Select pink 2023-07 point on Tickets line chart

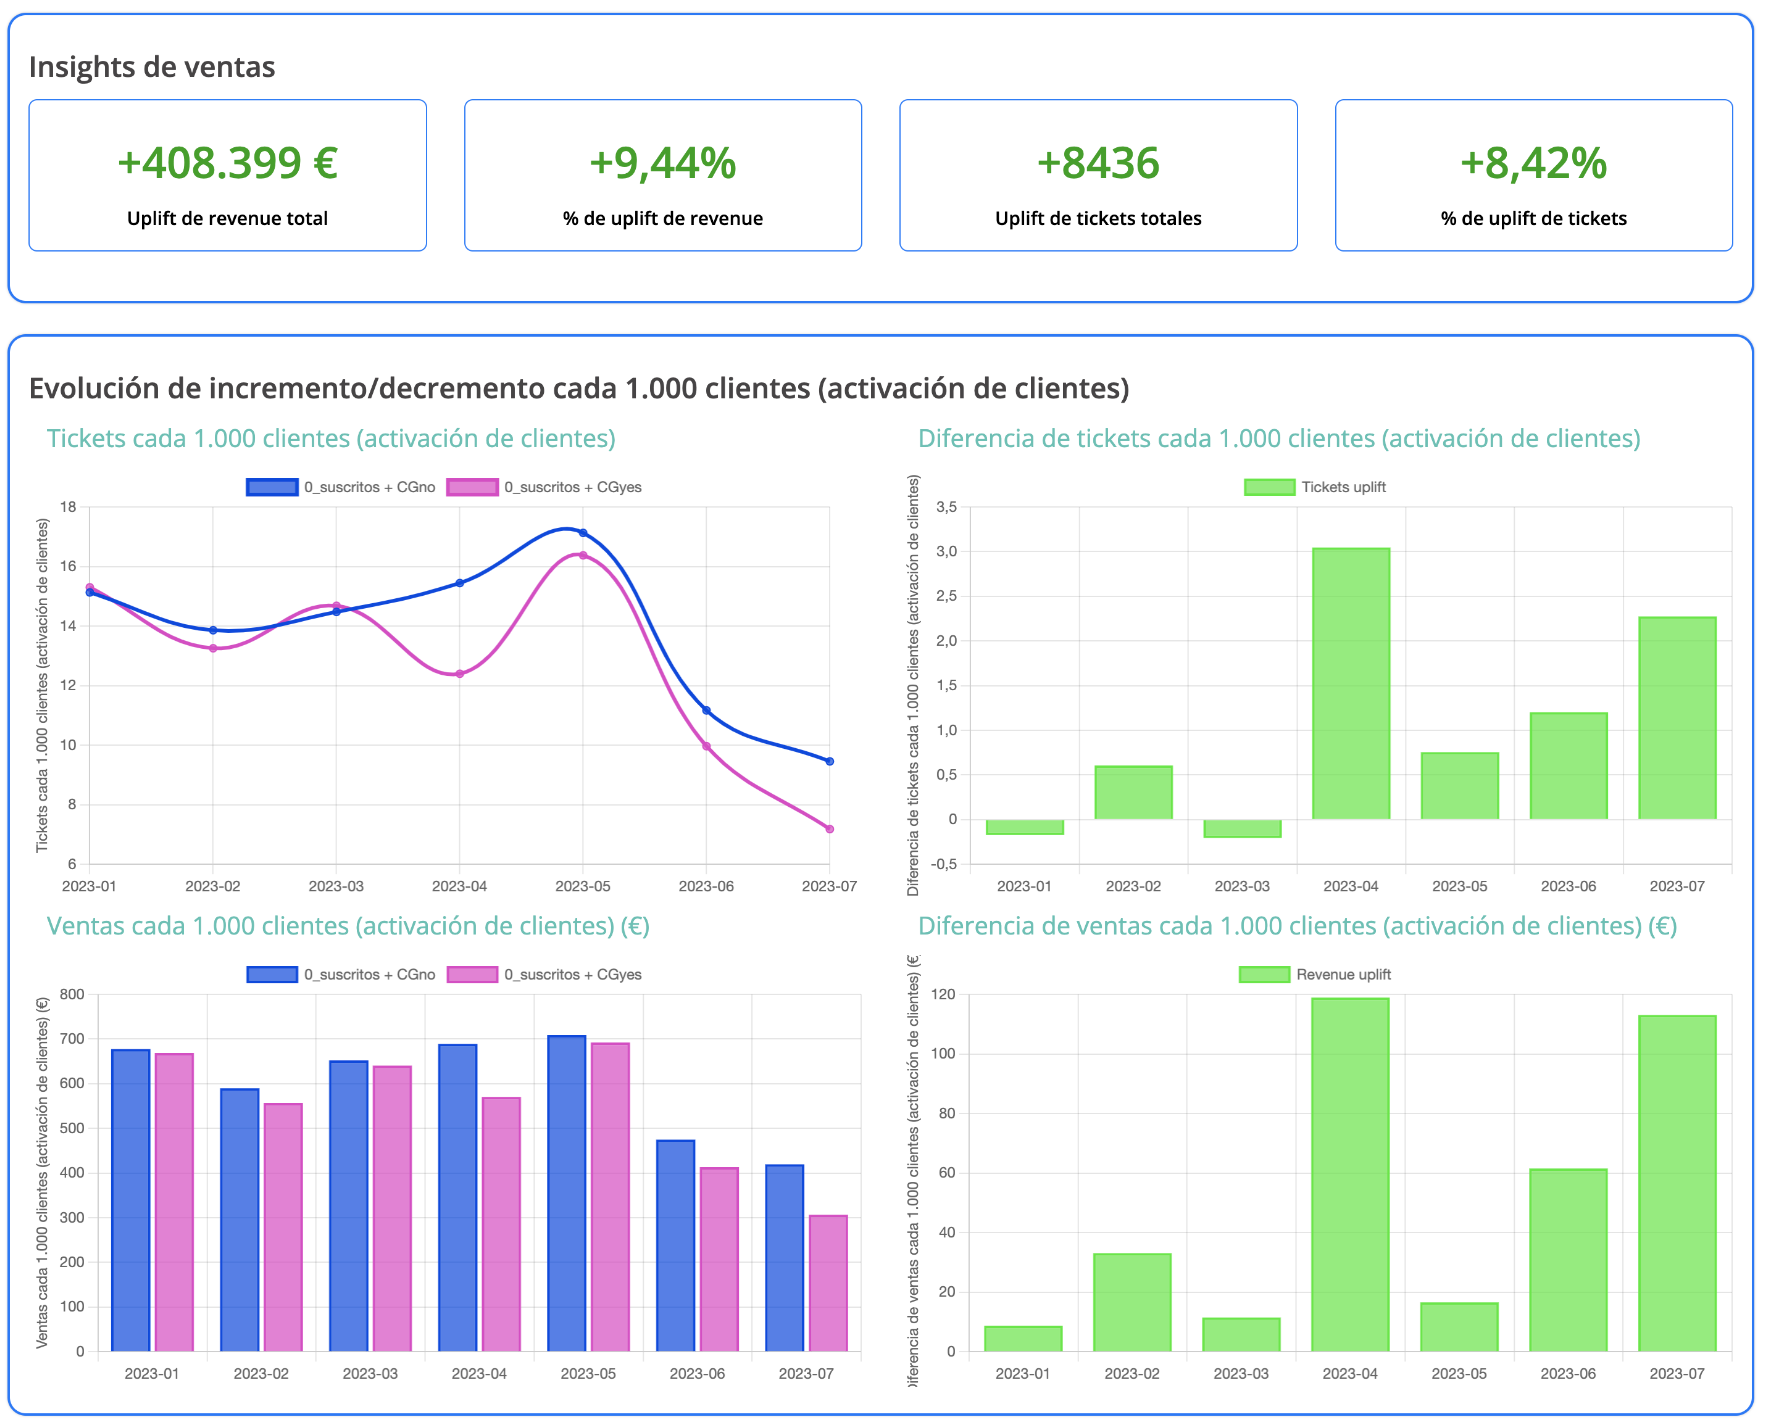pyautogui.click(x=829, y=829)
